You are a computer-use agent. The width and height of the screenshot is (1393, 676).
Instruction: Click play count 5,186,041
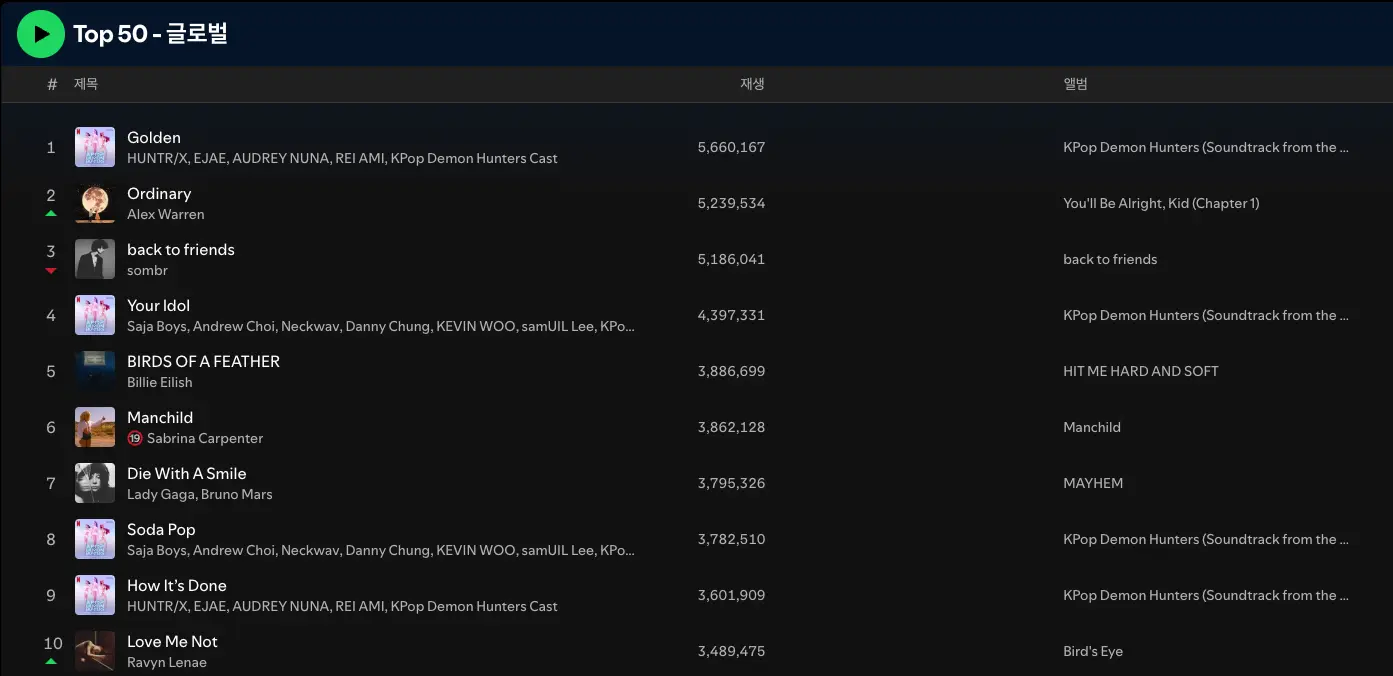coord(731,259)
